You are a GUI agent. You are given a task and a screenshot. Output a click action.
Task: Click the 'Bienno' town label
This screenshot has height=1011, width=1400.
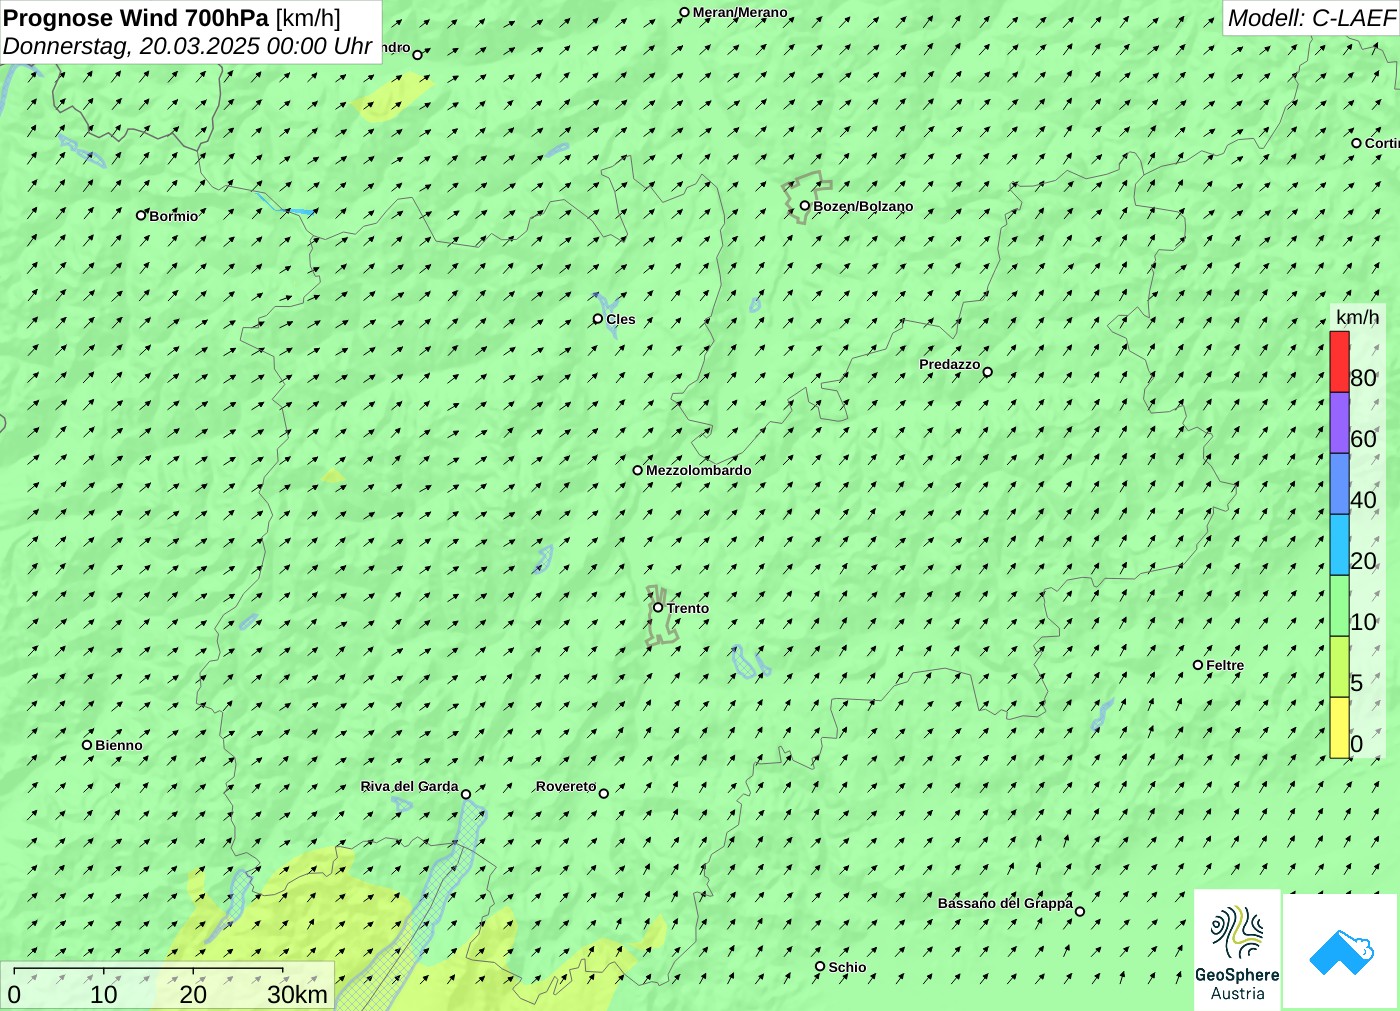[119, 745]
